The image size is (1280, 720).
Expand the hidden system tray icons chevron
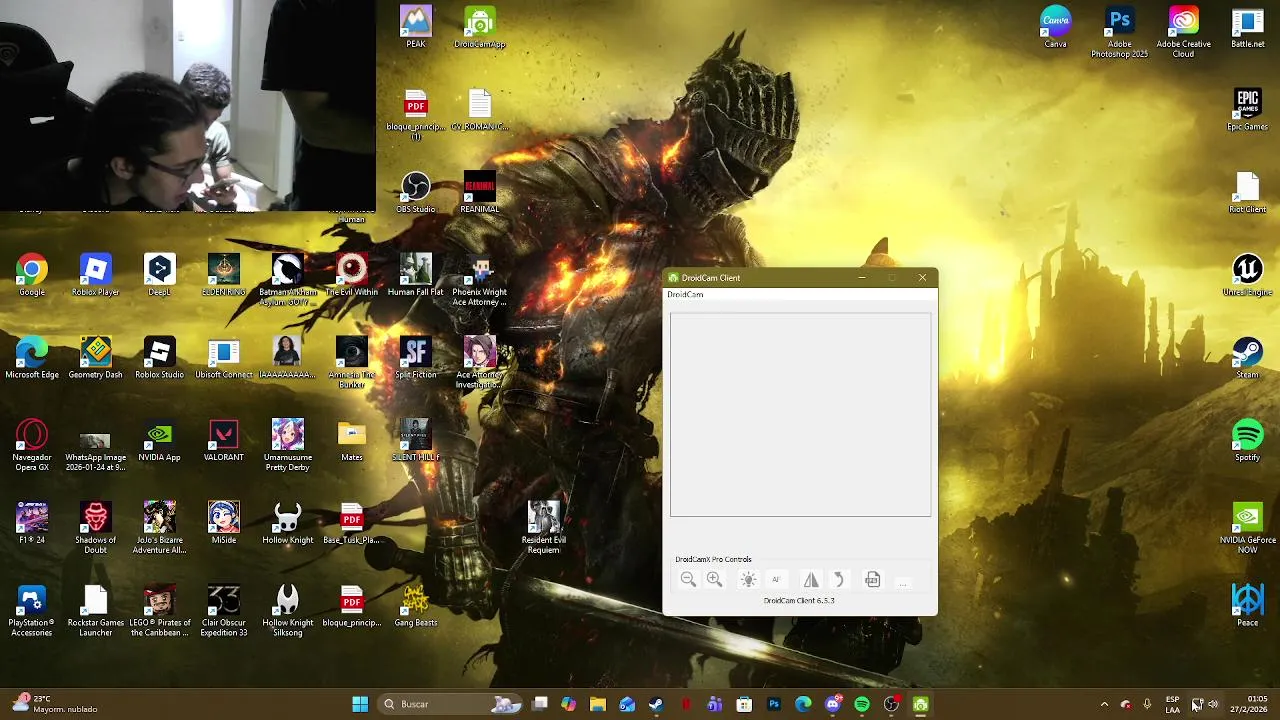(x=1104, y=704)
